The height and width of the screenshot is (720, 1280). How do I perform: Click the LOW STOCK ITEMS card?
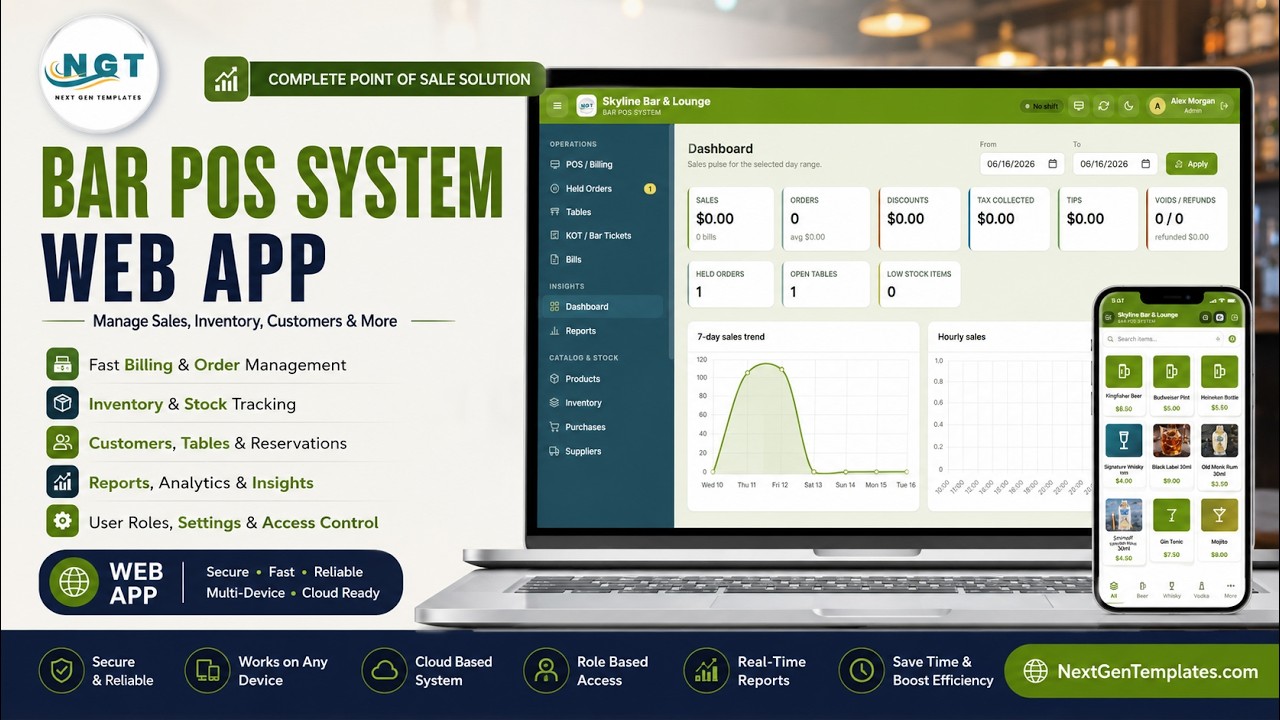tap(919, 284)
